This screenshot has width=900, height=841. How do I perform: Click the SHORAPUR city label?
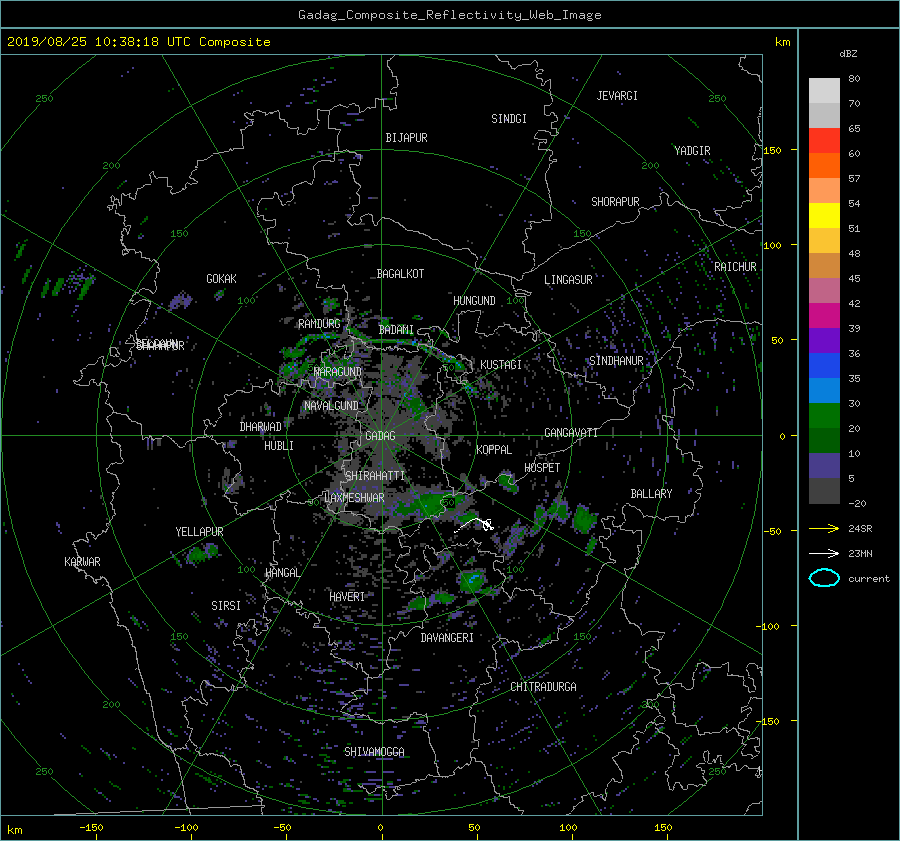pos(615,202)
